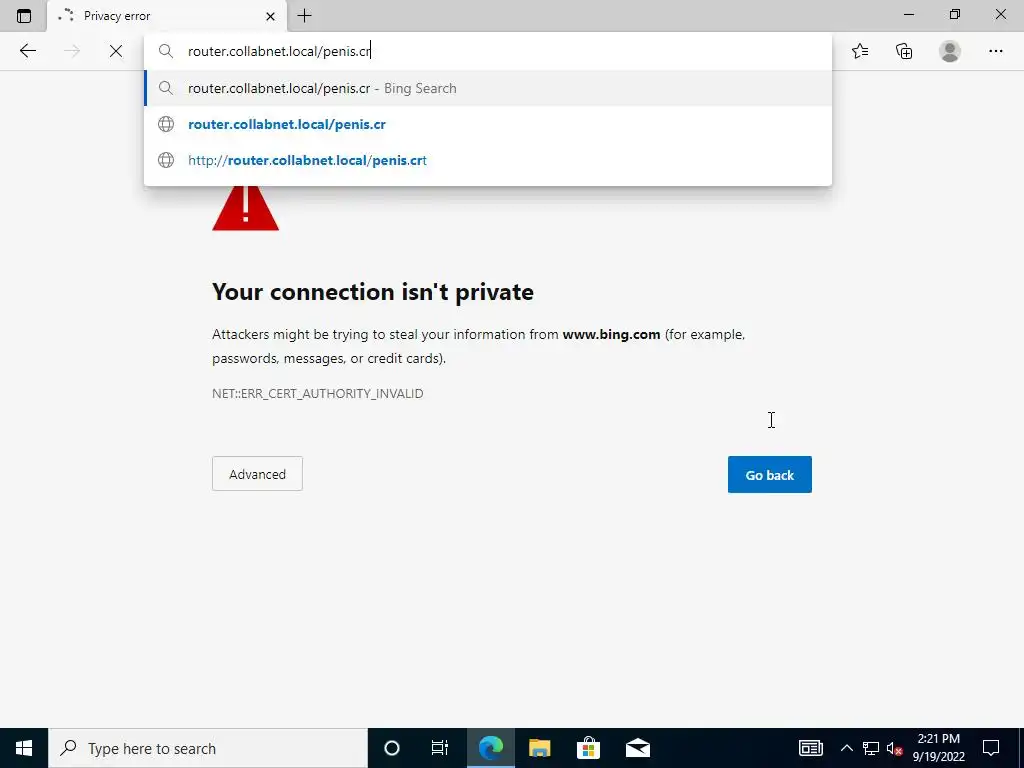Select the http://router.collabnet.local/penis.crt suggestion
Screen dimensions: 1024x768
coord(488,160)
